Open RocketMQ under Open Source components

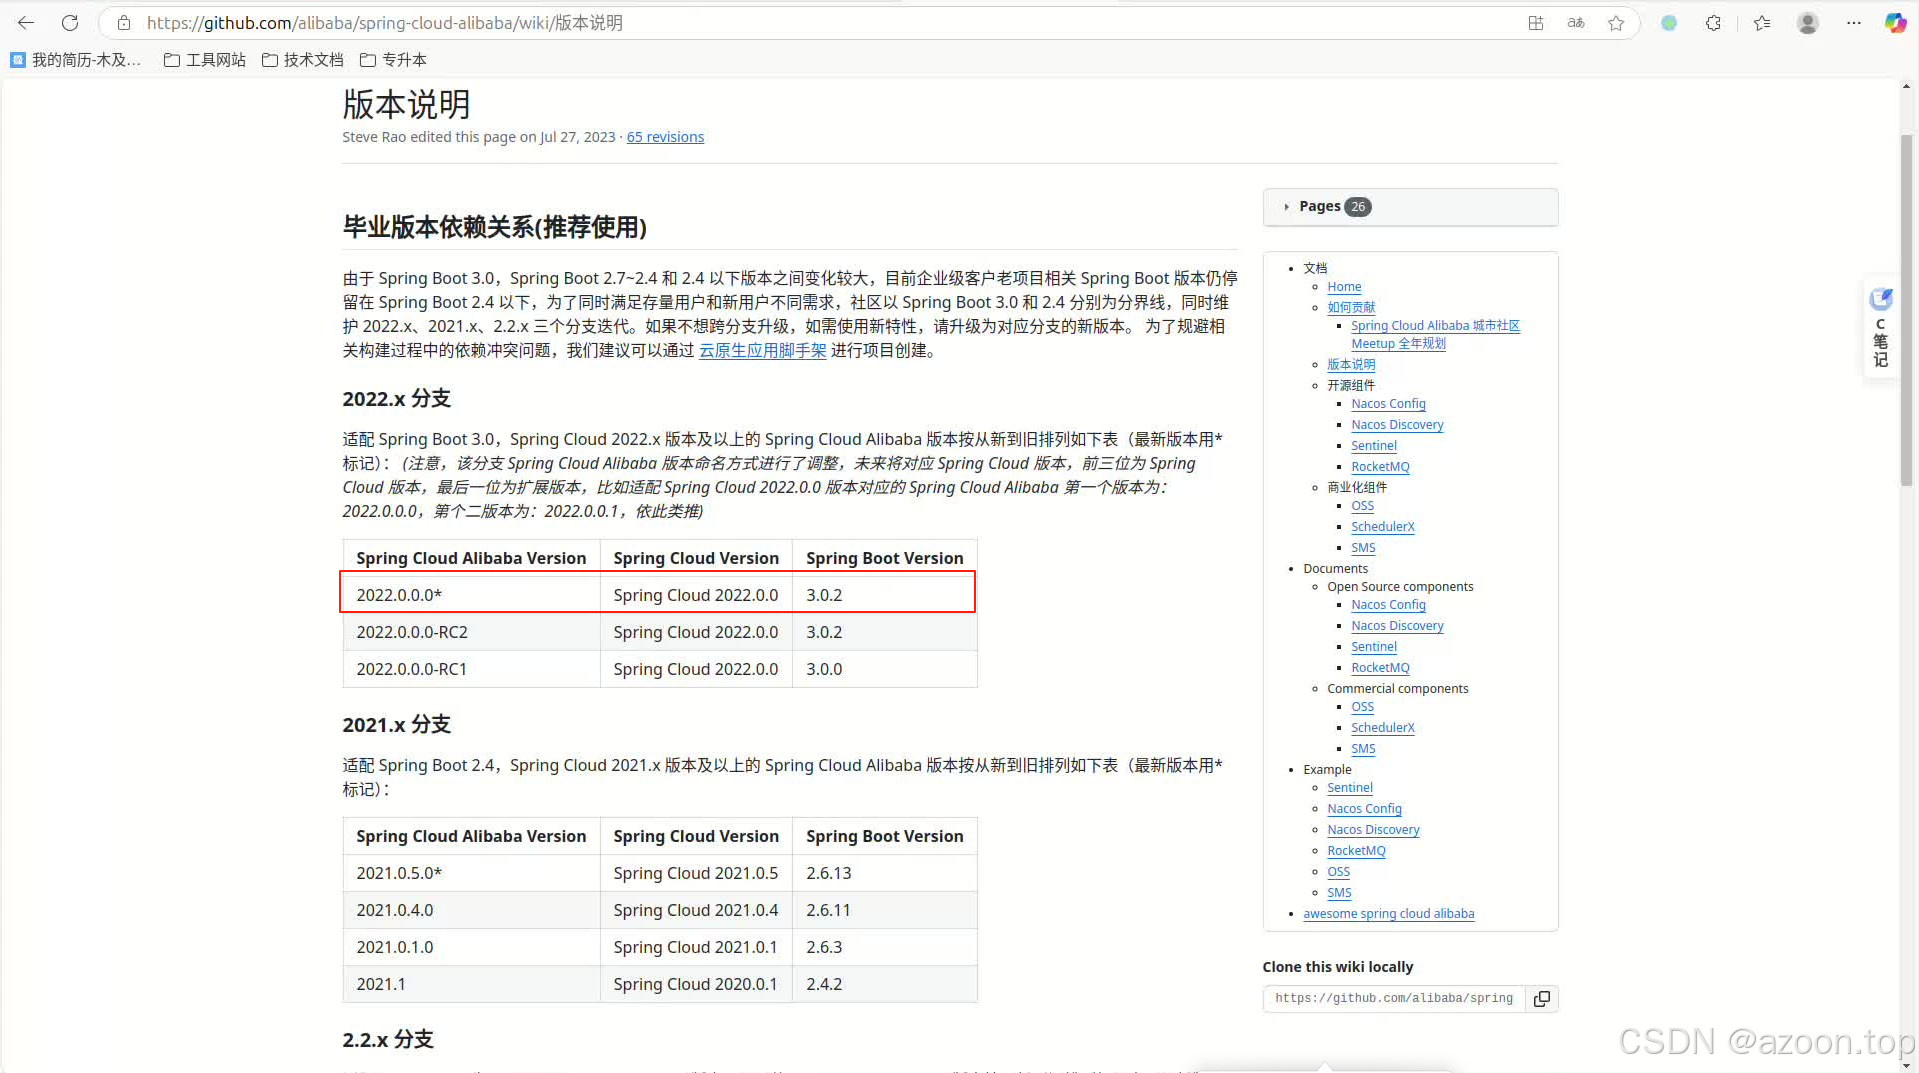(1380, 668)
